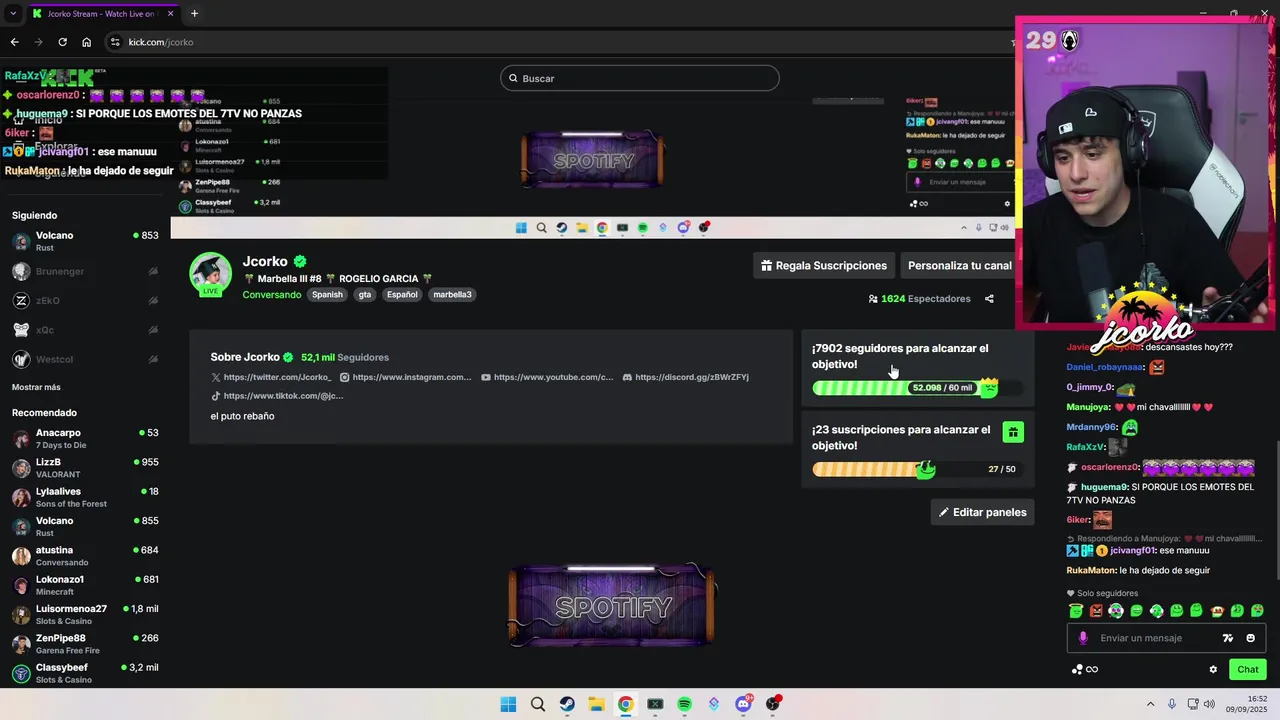Open Anacarpo in Recomendado list

tap(85, 439)
